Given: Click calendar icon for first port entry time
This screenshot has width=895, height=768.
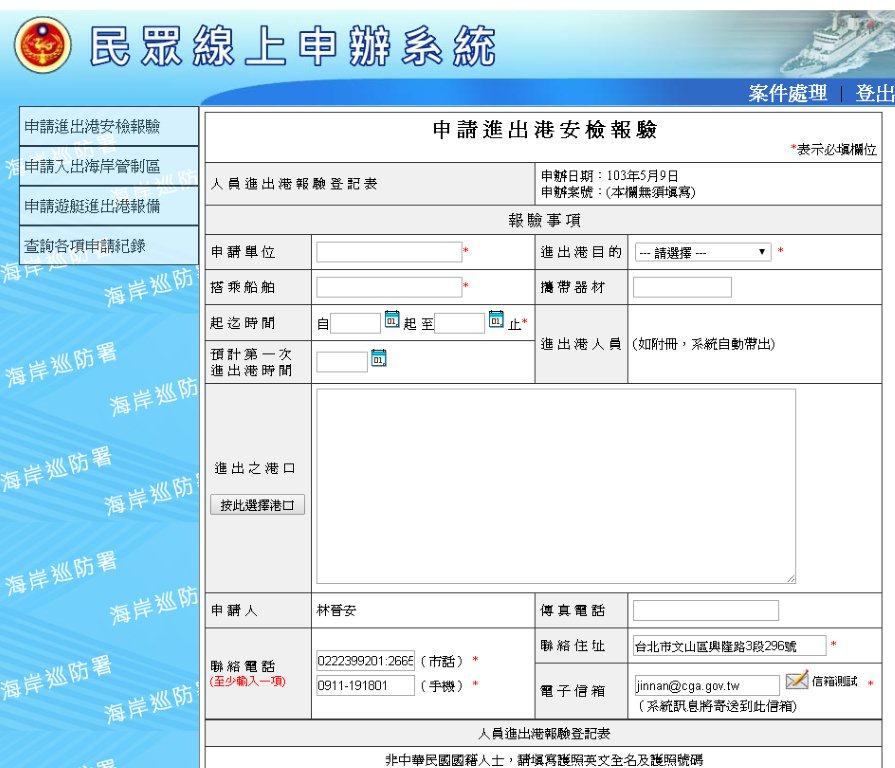Looking at the screenshot, I should click(378, 358).
